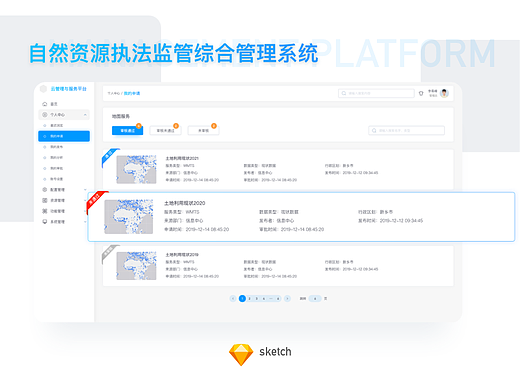The width and height of the screenshot is (520, 390).
Task: Click the Sketch diamond logo
Action: 241,355
